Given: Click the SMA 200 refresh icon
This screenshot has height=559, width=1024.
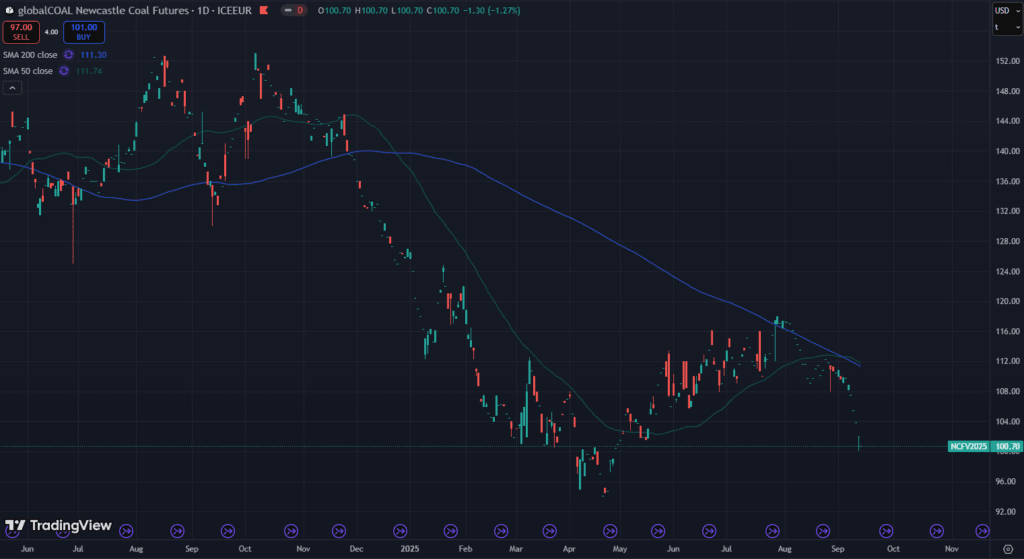Looking at the screenshot, I should [x=69, y=55].
